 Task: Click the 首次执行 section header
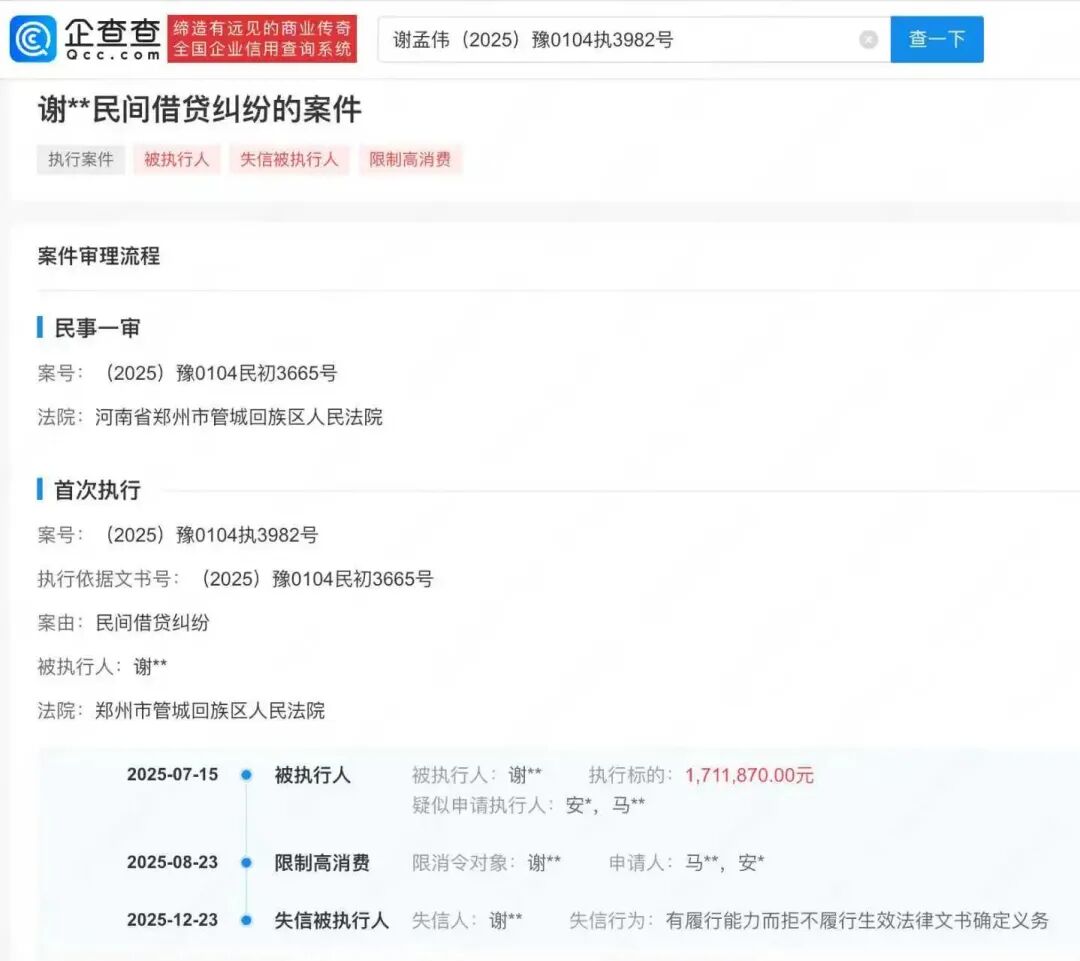[100, 490]
